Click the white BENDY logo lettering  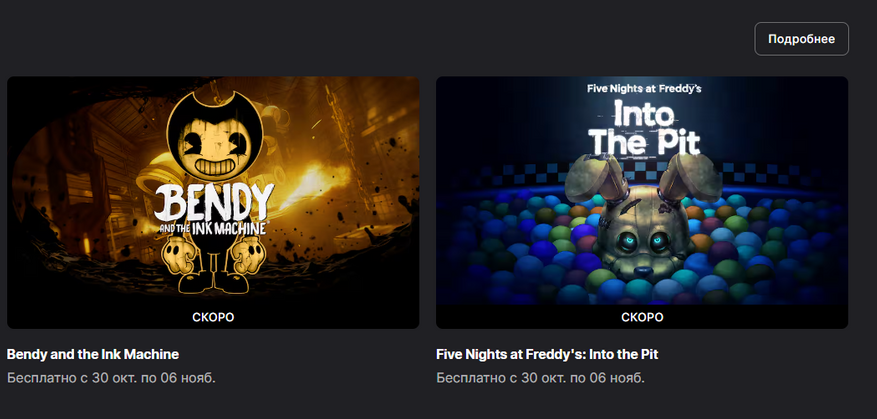click(214, 203)
